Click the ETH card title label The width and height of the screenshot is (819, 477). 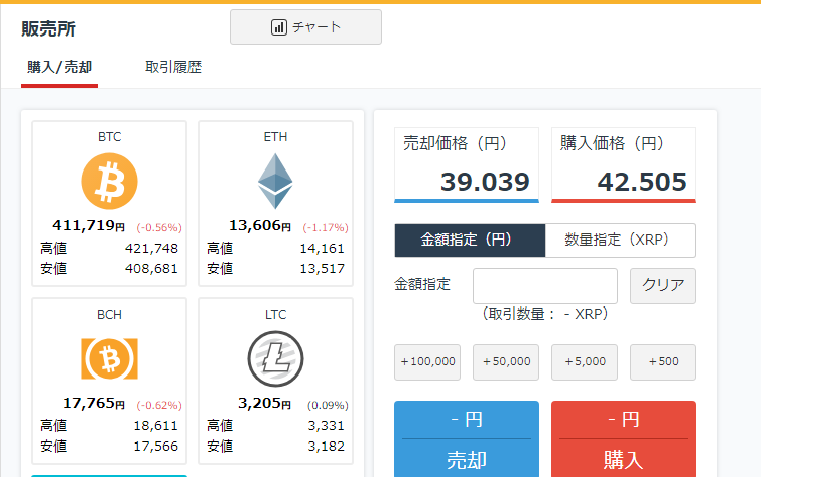pos(275,137)
